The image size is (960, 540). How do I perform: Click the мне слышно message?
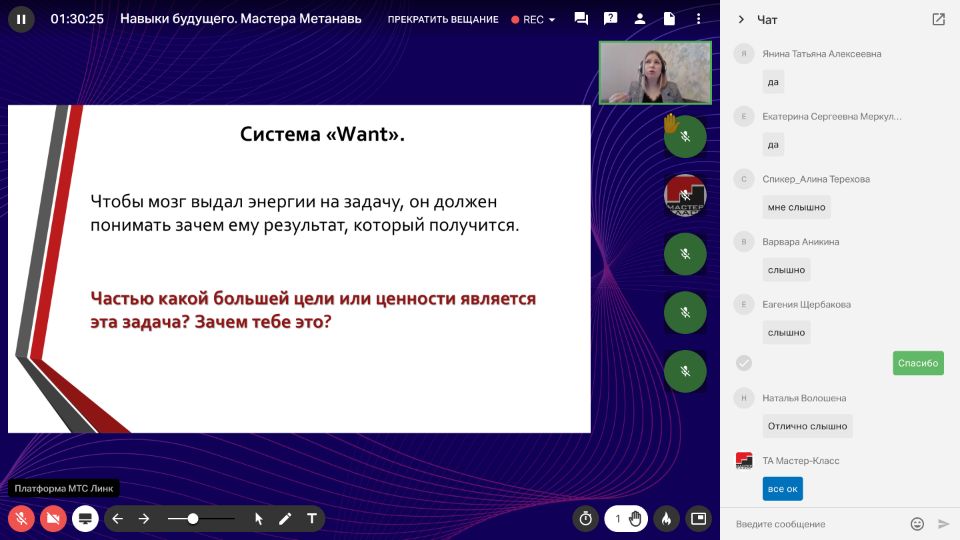pyautogui.click(x=796, y=207)
